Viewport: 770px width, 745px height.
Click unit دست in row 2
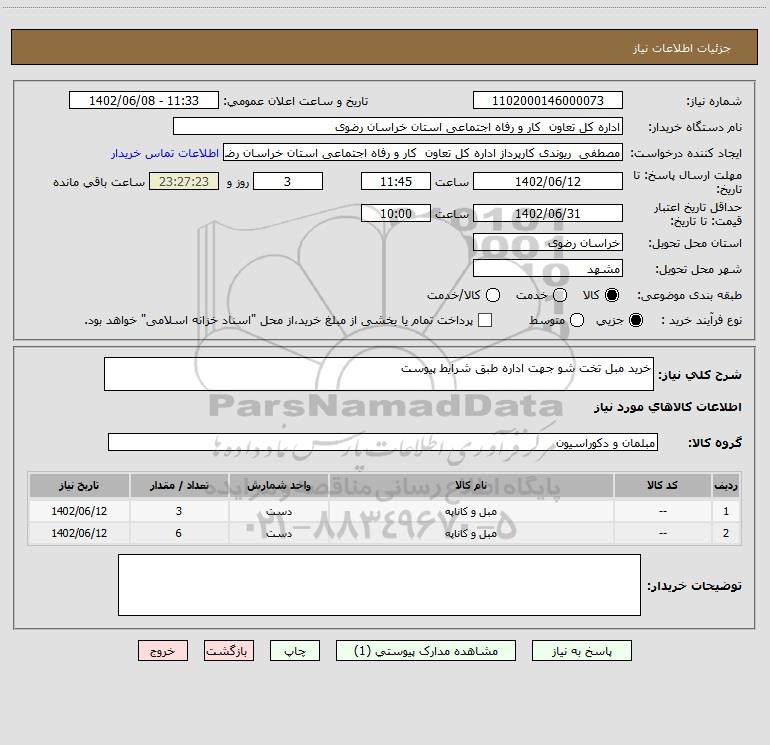click(279, 533)
